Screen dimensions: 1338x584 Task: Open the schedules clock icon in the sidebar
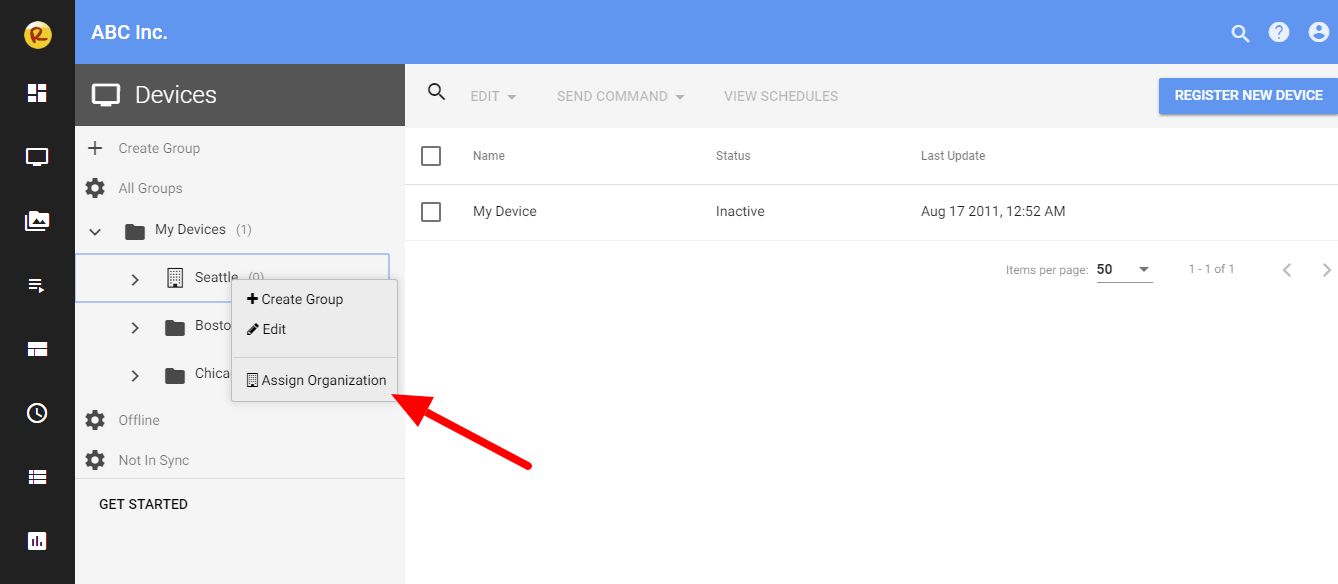click(37, 413)
